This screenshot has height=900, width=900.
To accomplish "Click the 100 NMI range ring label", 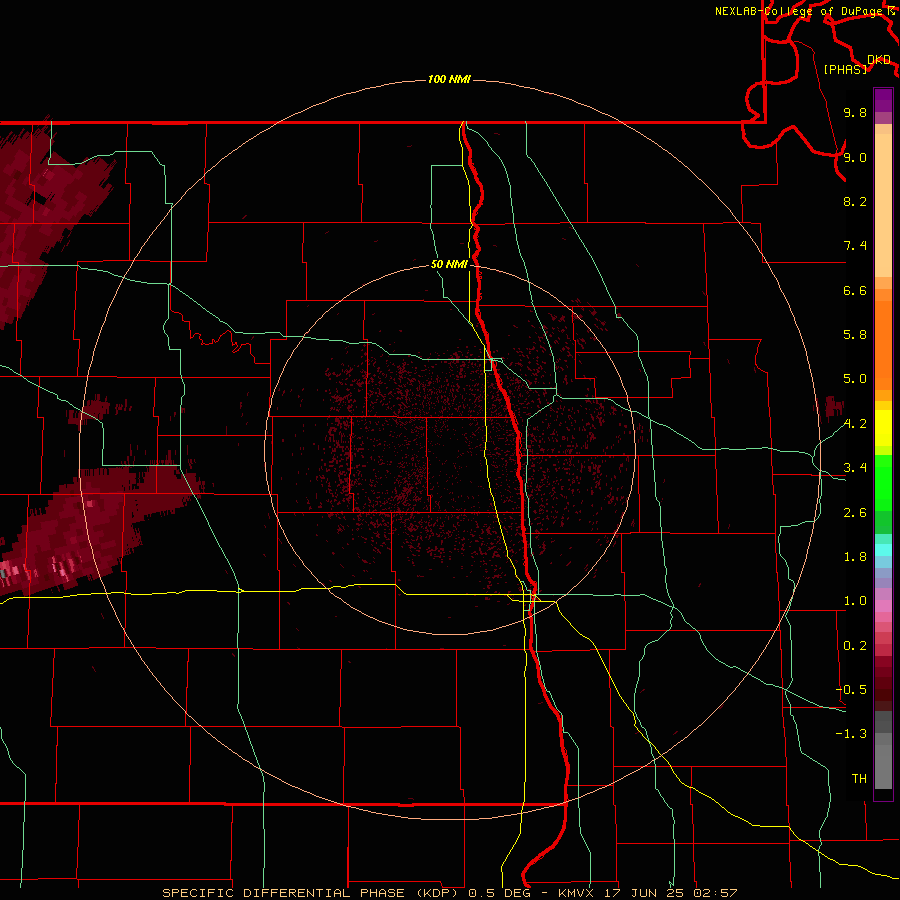I will click(x=449, y=79).
